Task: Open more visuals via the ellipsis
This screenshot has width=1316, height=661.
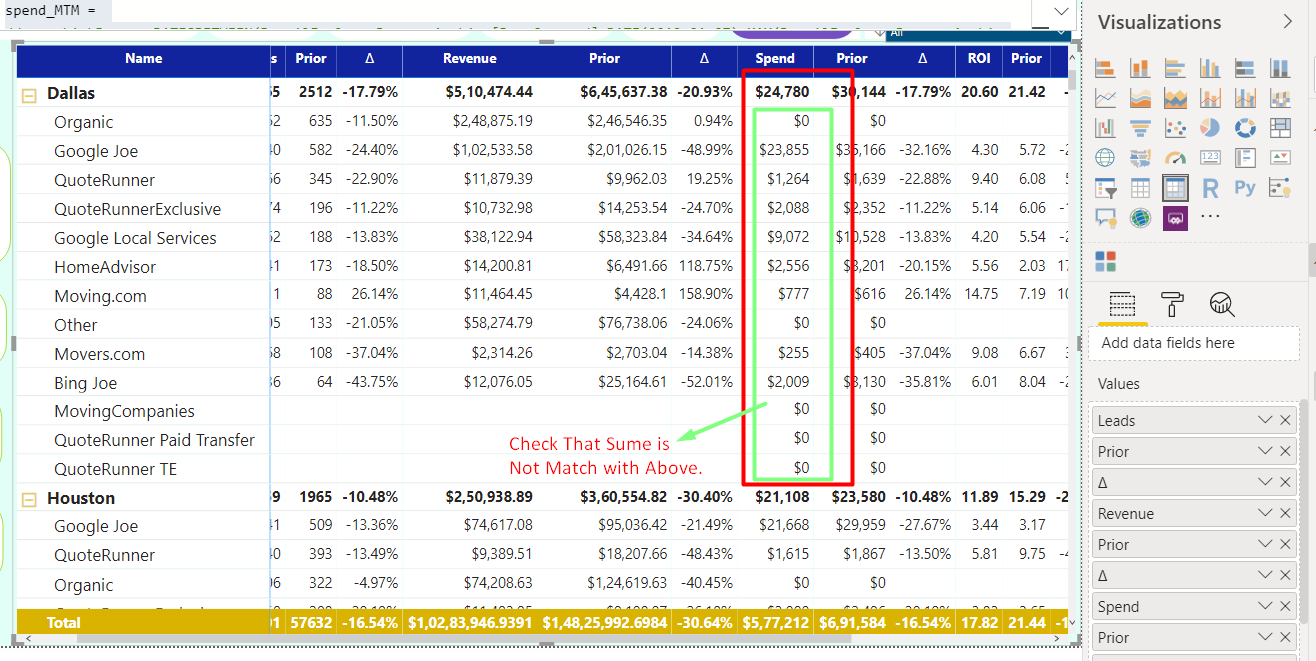Action: coord(1210,217)
